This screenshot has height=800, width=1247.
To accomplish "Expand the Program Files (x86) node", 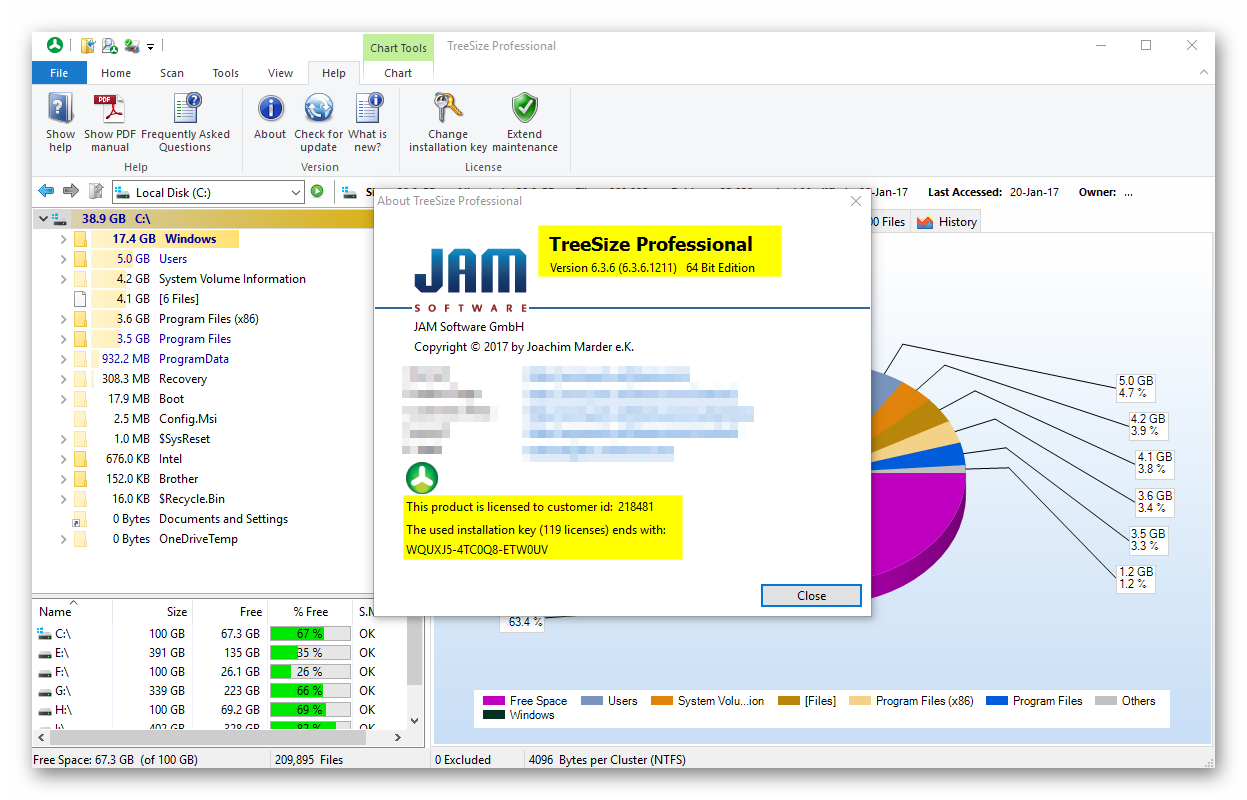I will [x=63, y=319].
